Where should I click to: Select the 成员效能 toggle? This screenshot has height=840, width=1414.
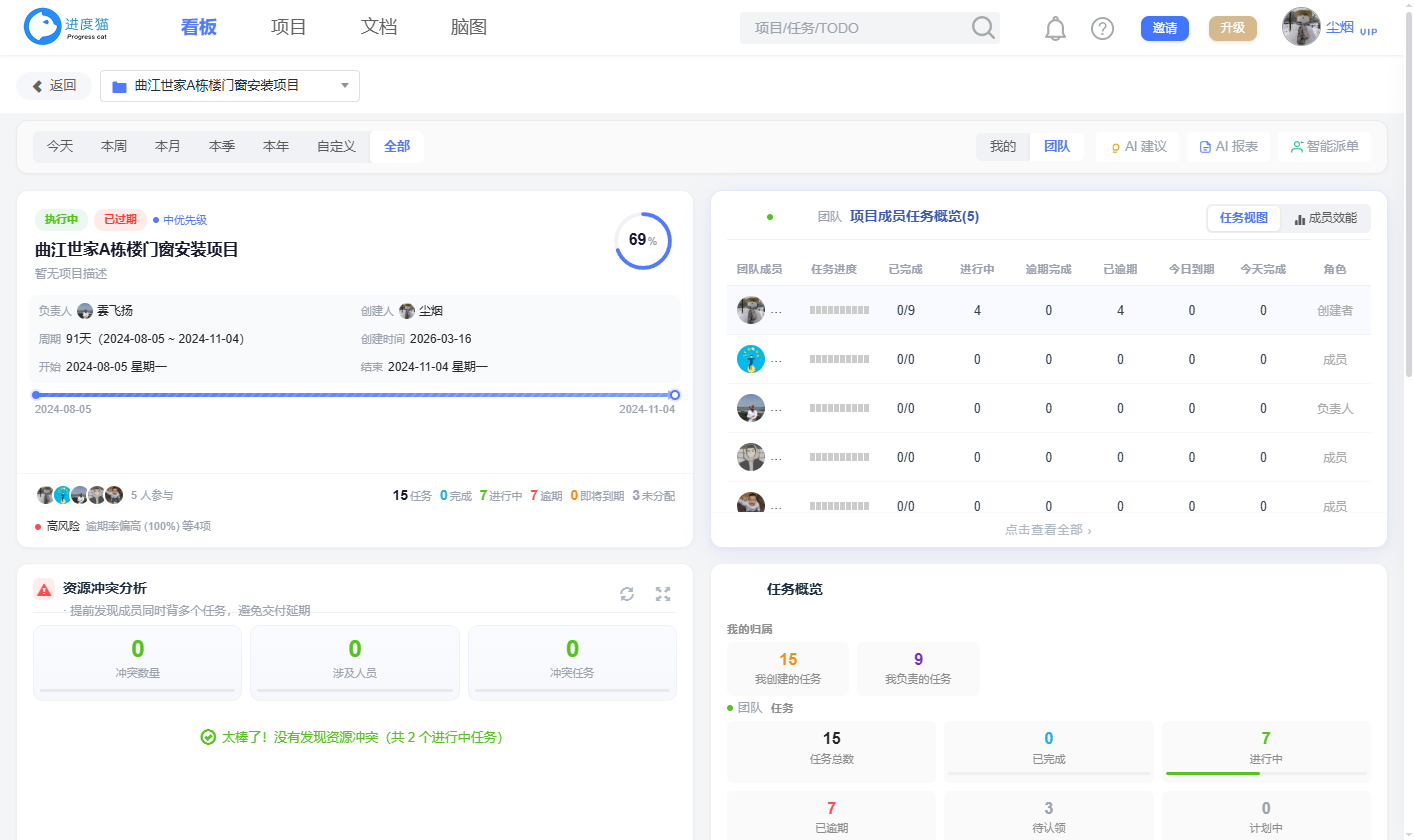(x=1326, y=218)
